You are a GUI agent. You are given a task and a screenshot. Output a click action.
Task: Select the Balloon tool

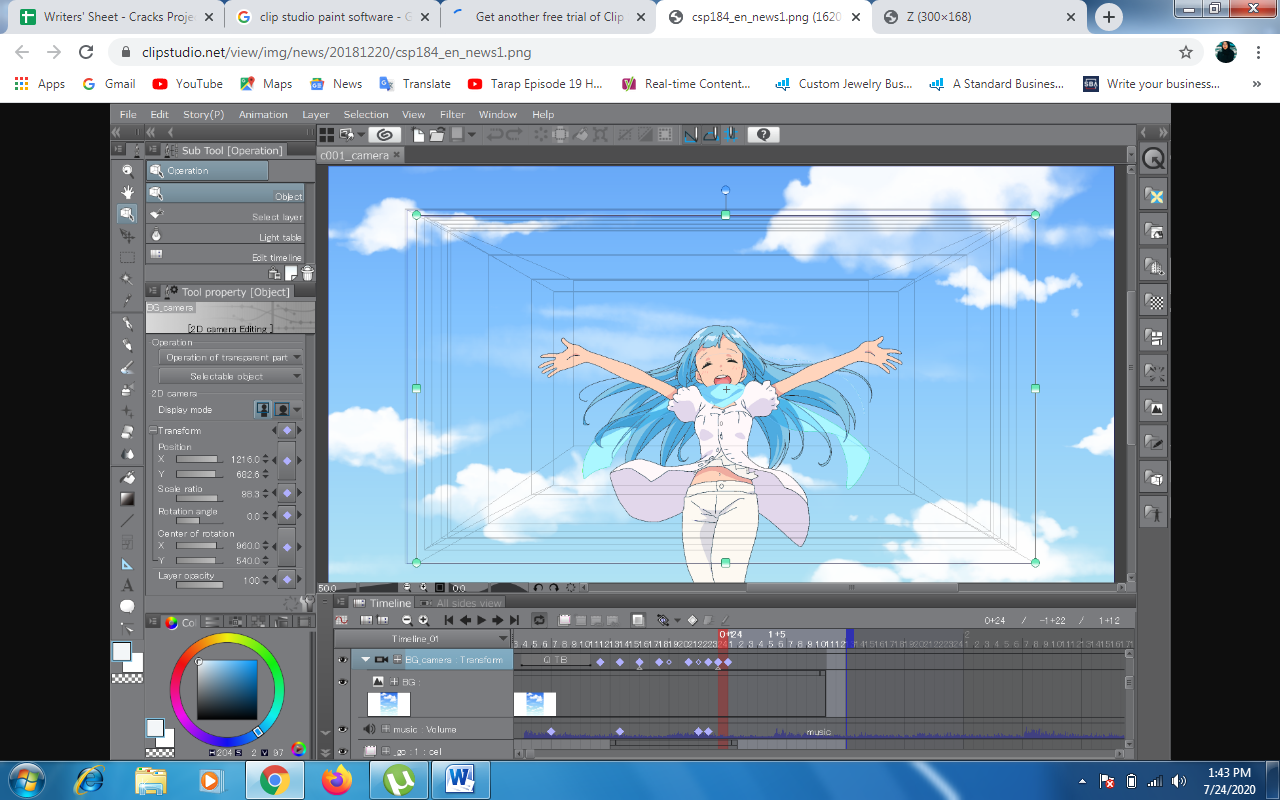[x=127, y=606]
